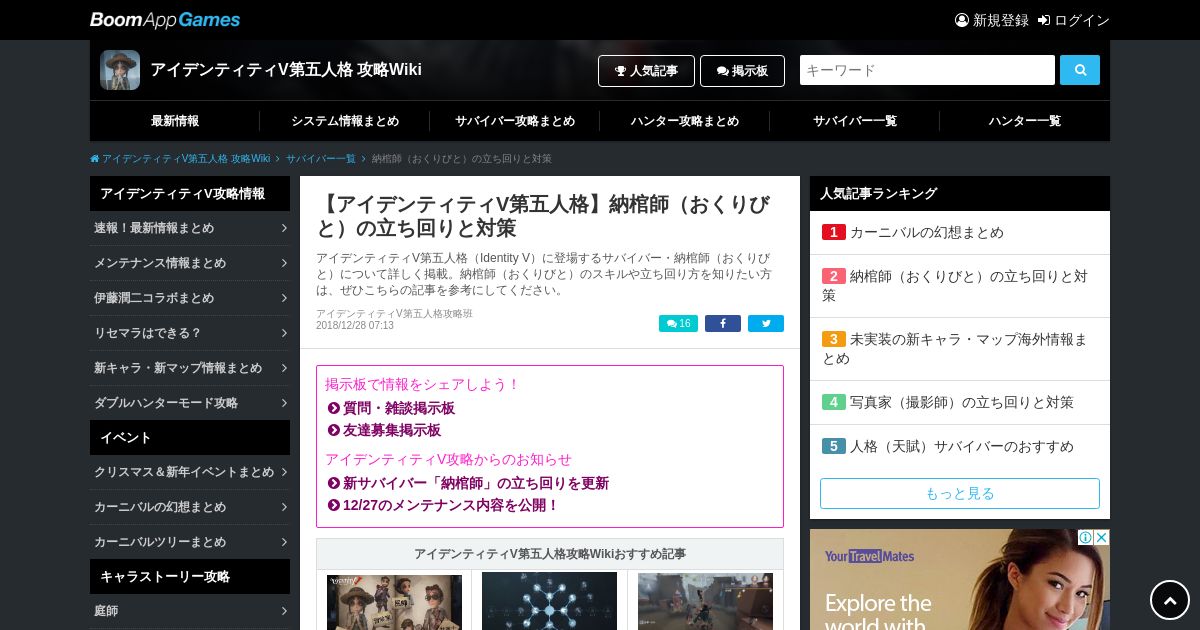Click アイデンティティV第五人格攻略班 author text
The image size is (1200, 630).
pos(394,313)
